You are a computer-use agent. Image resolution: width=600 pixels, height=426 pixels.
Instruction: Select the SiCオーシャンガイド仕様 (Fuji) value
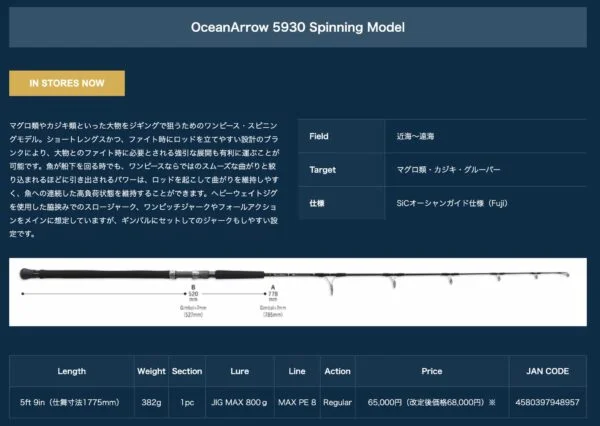pos(452,203)
